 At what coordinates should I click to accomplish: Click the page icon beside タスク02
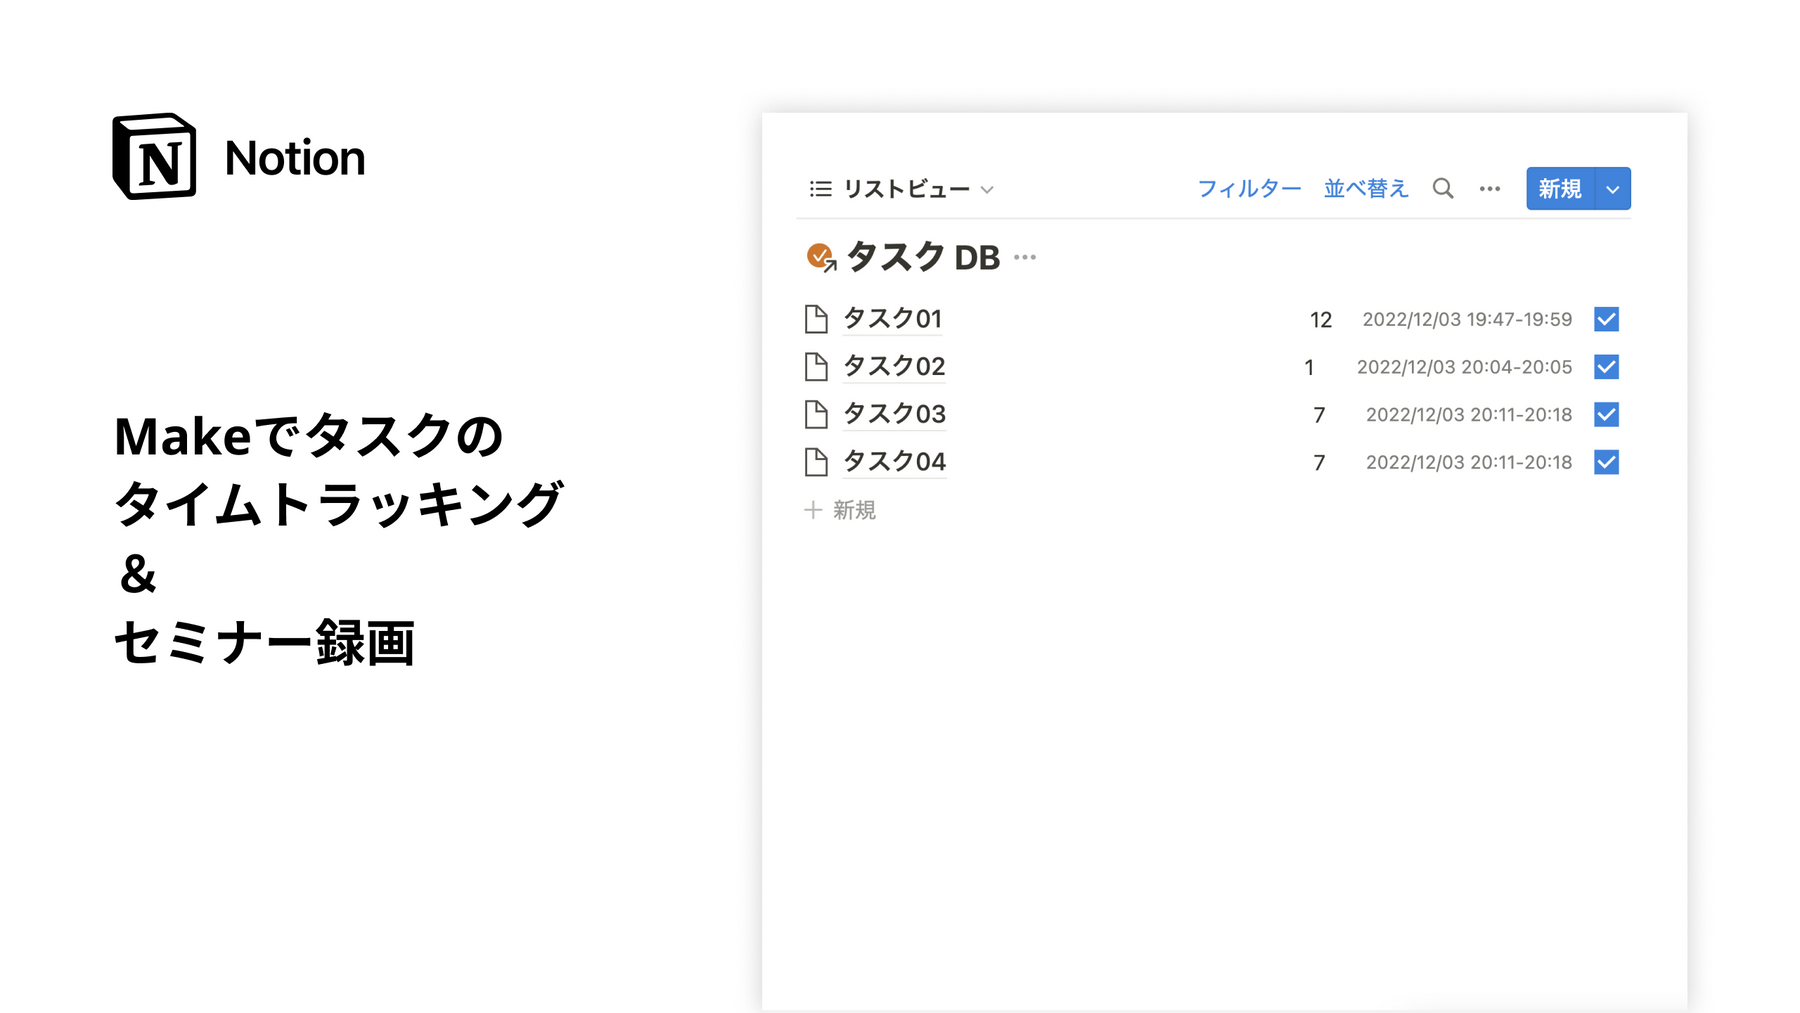click(x=816, y=367)
